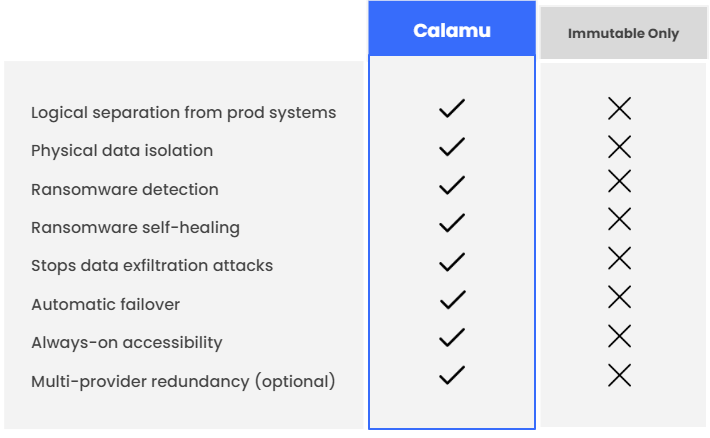The width and height of the screenshot is (710, 438).
Task: Select the Immutable Only column header
Action: coord(623,33)
